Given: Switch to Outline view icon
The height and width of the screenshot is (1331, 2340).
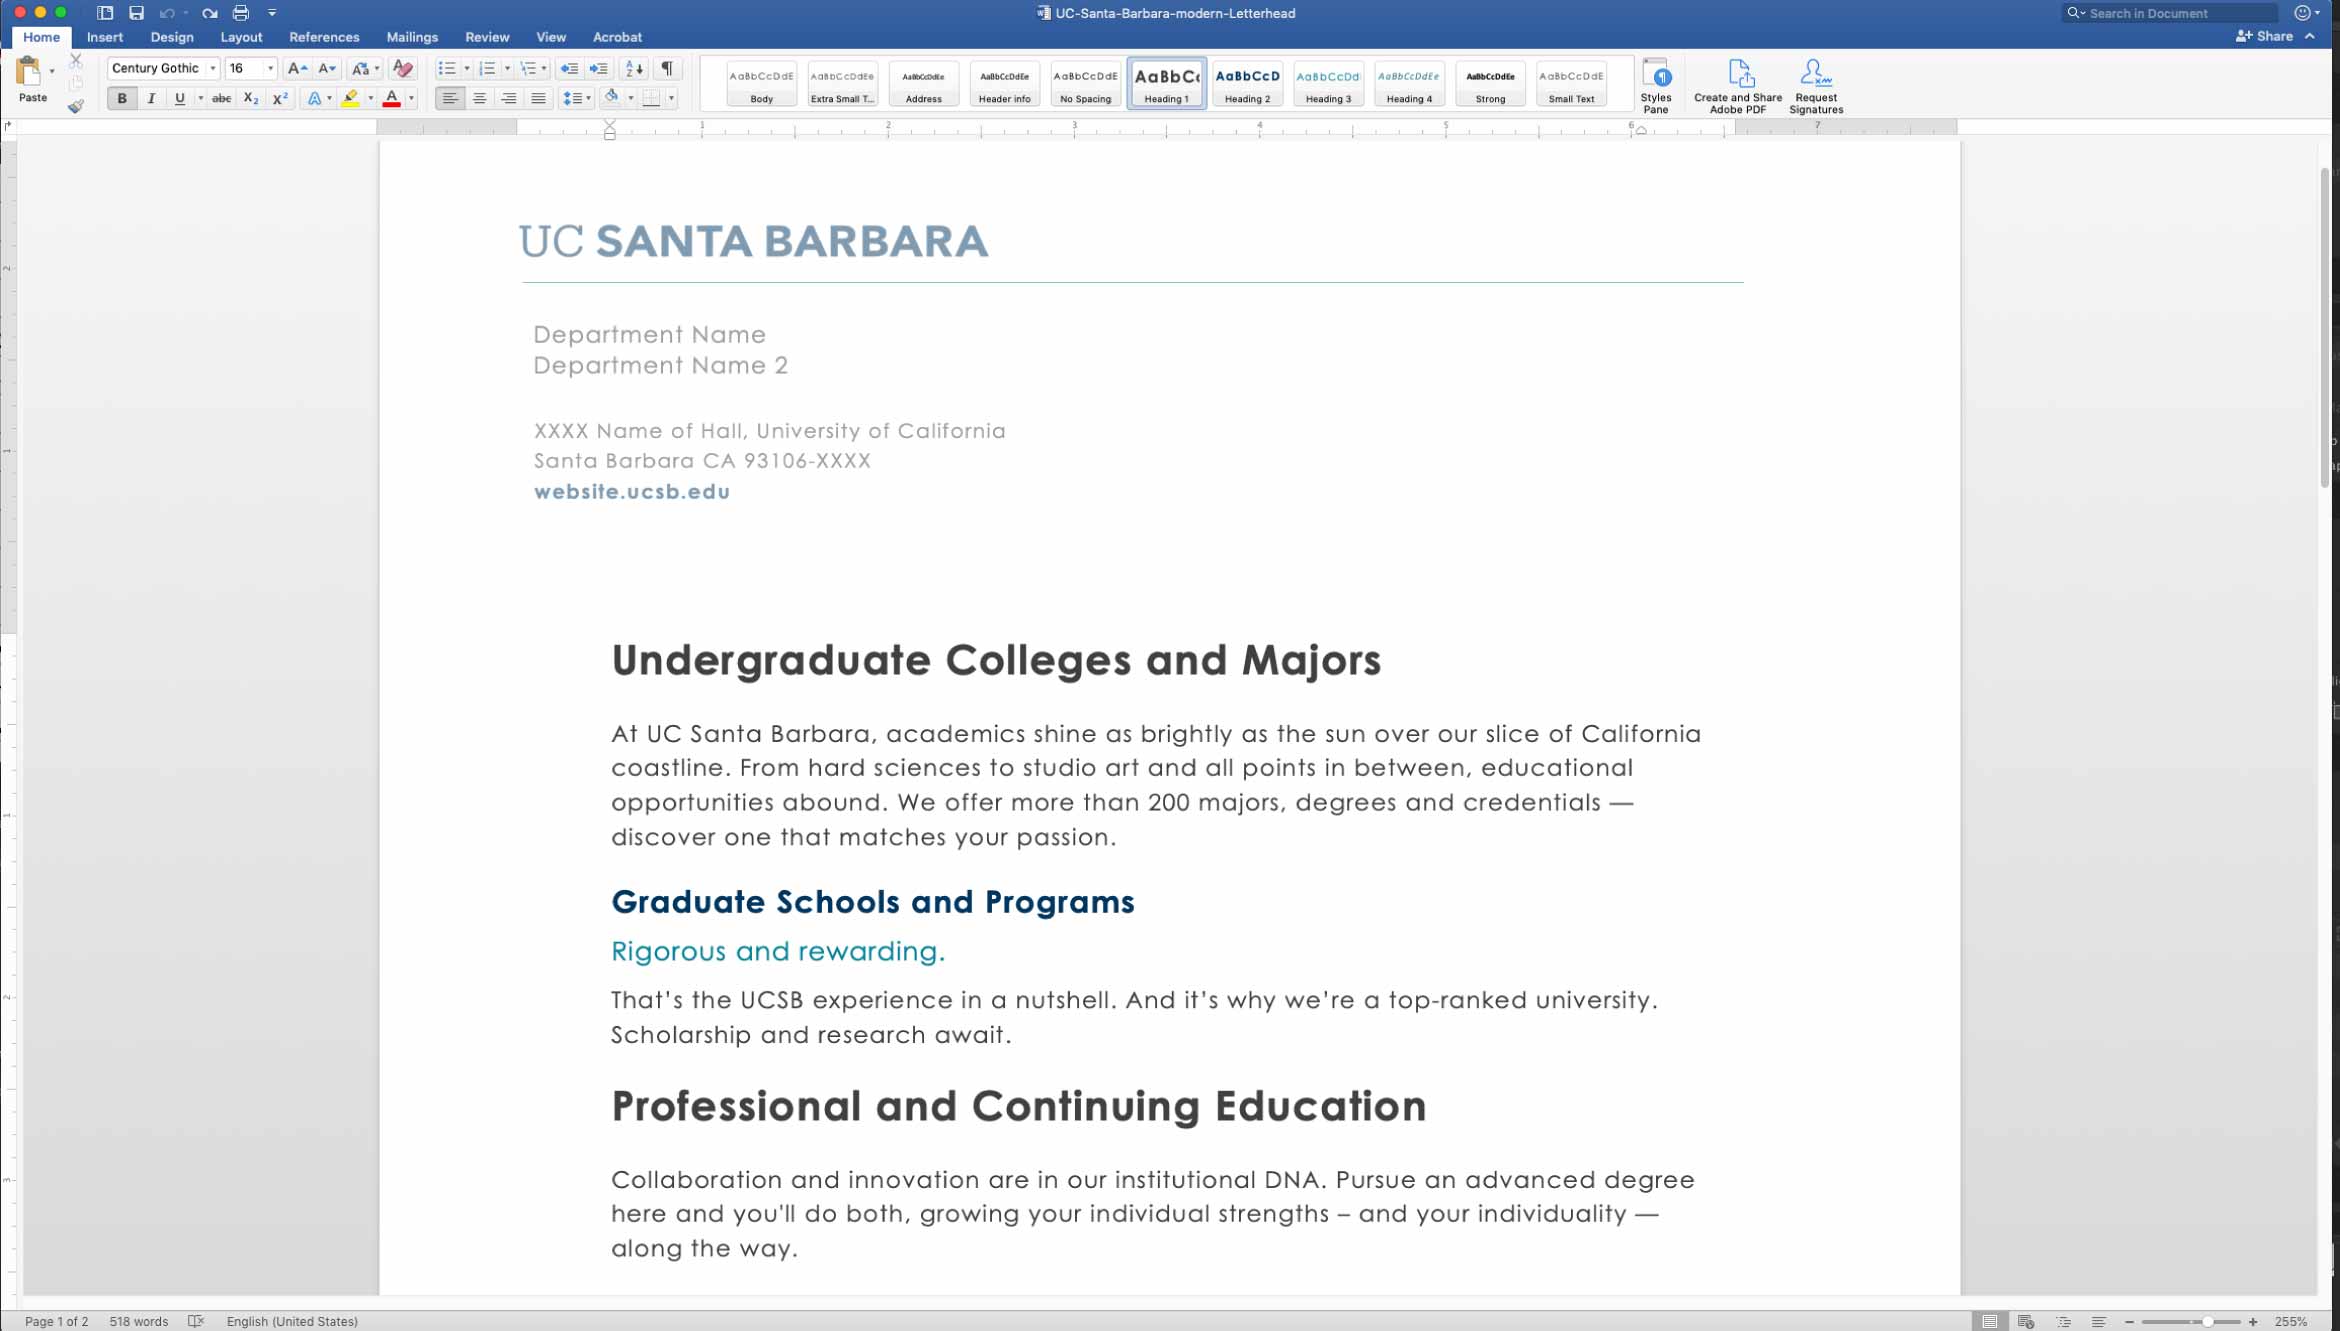Looking at the screenshot, I should click(x=2063, y=1321).
